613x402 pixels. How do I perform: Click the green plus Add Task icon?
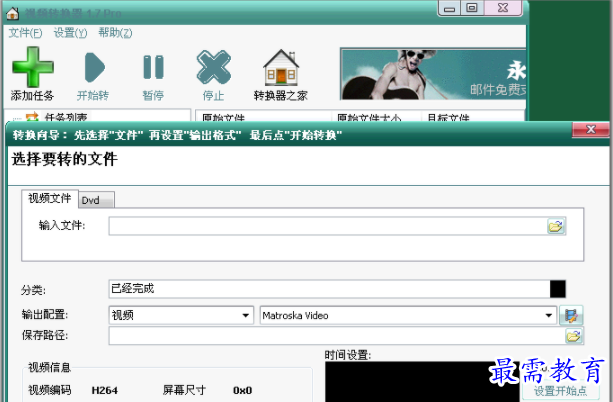(33, 67)
